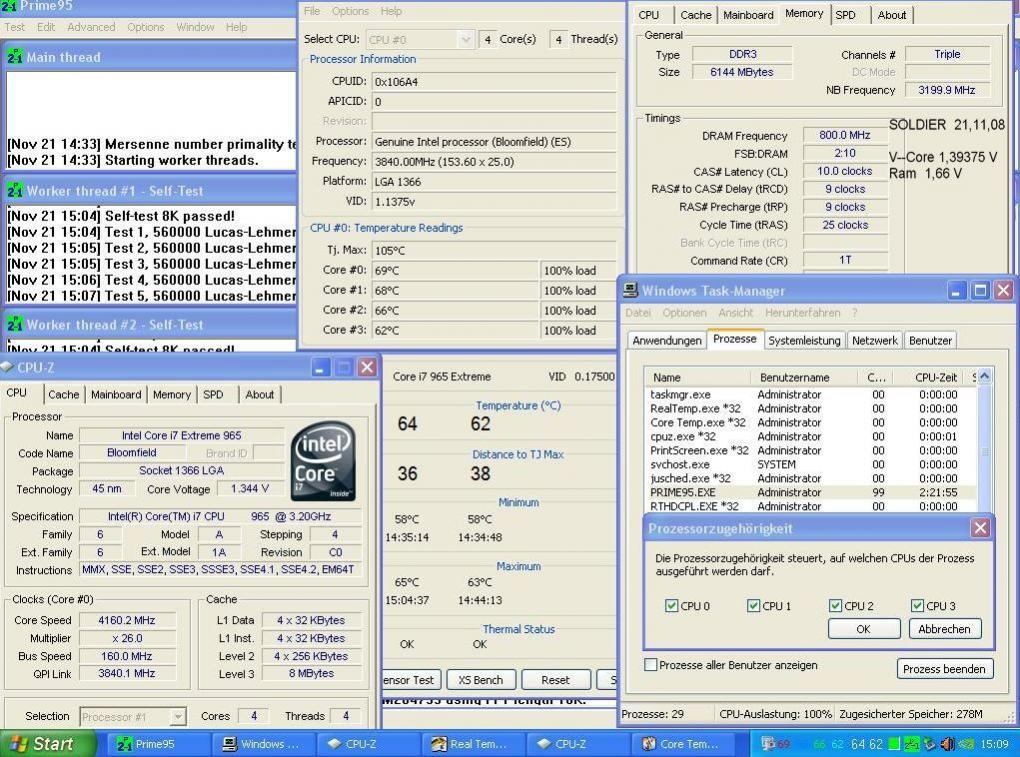Click the network monitor tray icon
The image size is (1020, 757).
(x=768, y=743)
